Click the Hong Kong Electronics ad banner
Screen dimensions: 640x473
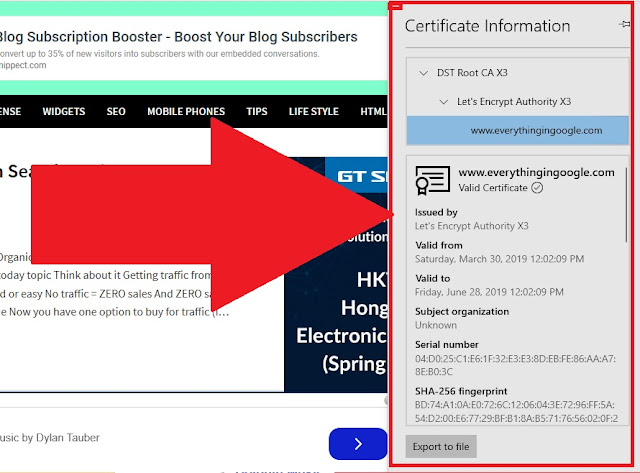336,274
